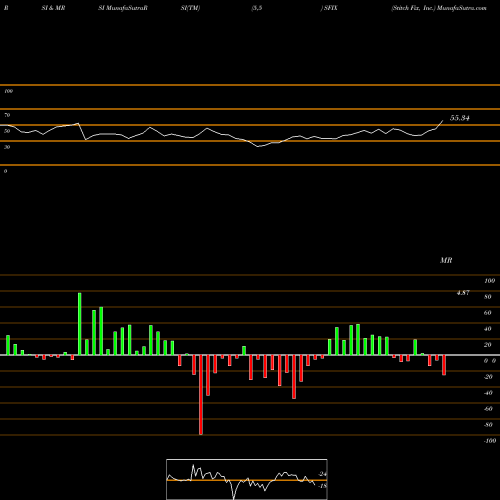This screenshot has height=500, width=500.
Task: Click the 60 label on MR scale
Action: tap(488, 313)
